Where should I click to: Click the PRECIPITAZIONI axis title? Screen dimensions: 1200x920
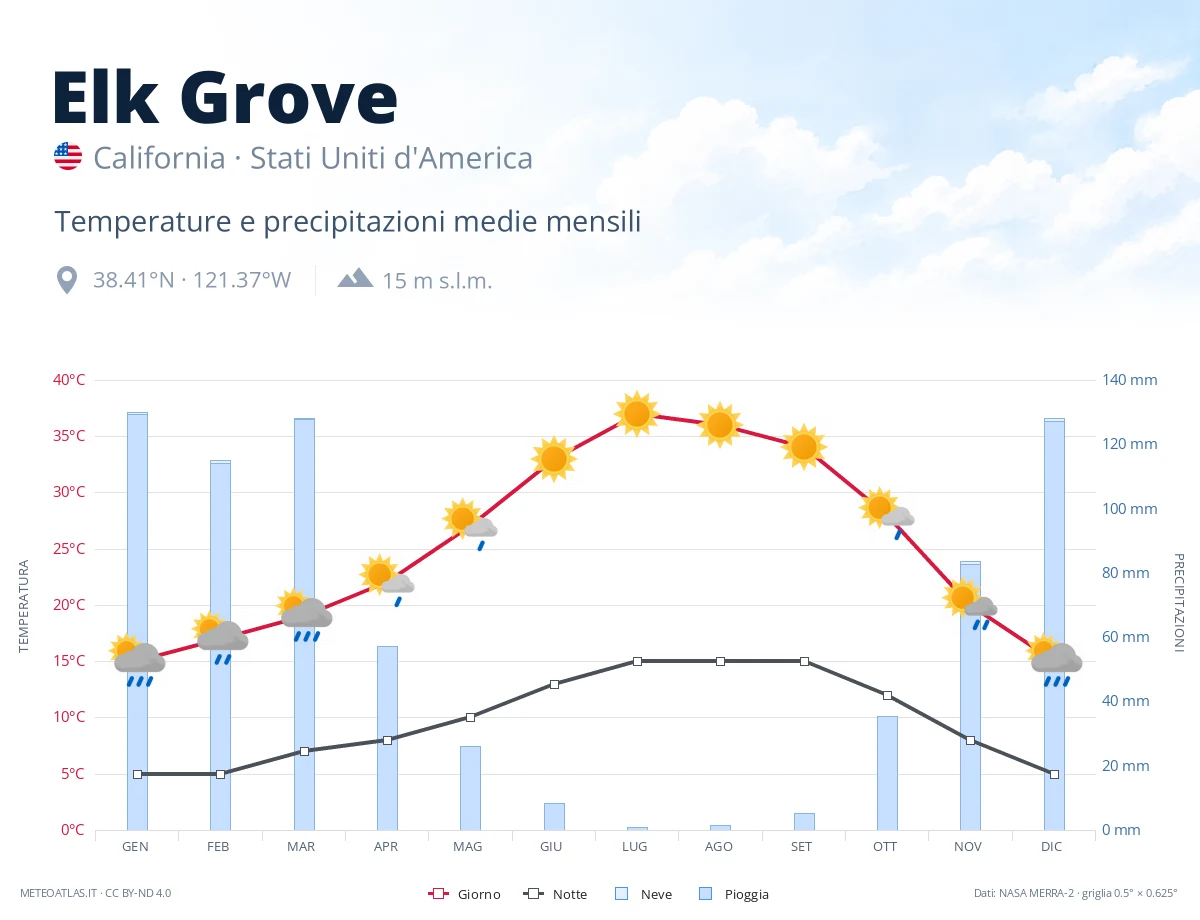click(1178, 603)
